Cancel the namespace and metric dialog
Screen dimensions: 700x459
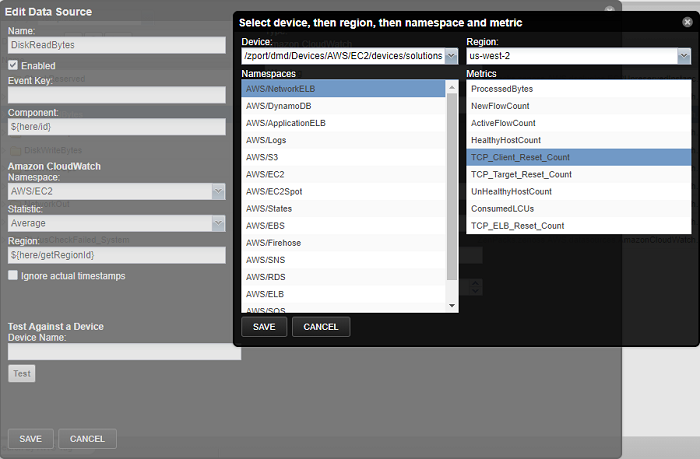(x=321, y=327)
